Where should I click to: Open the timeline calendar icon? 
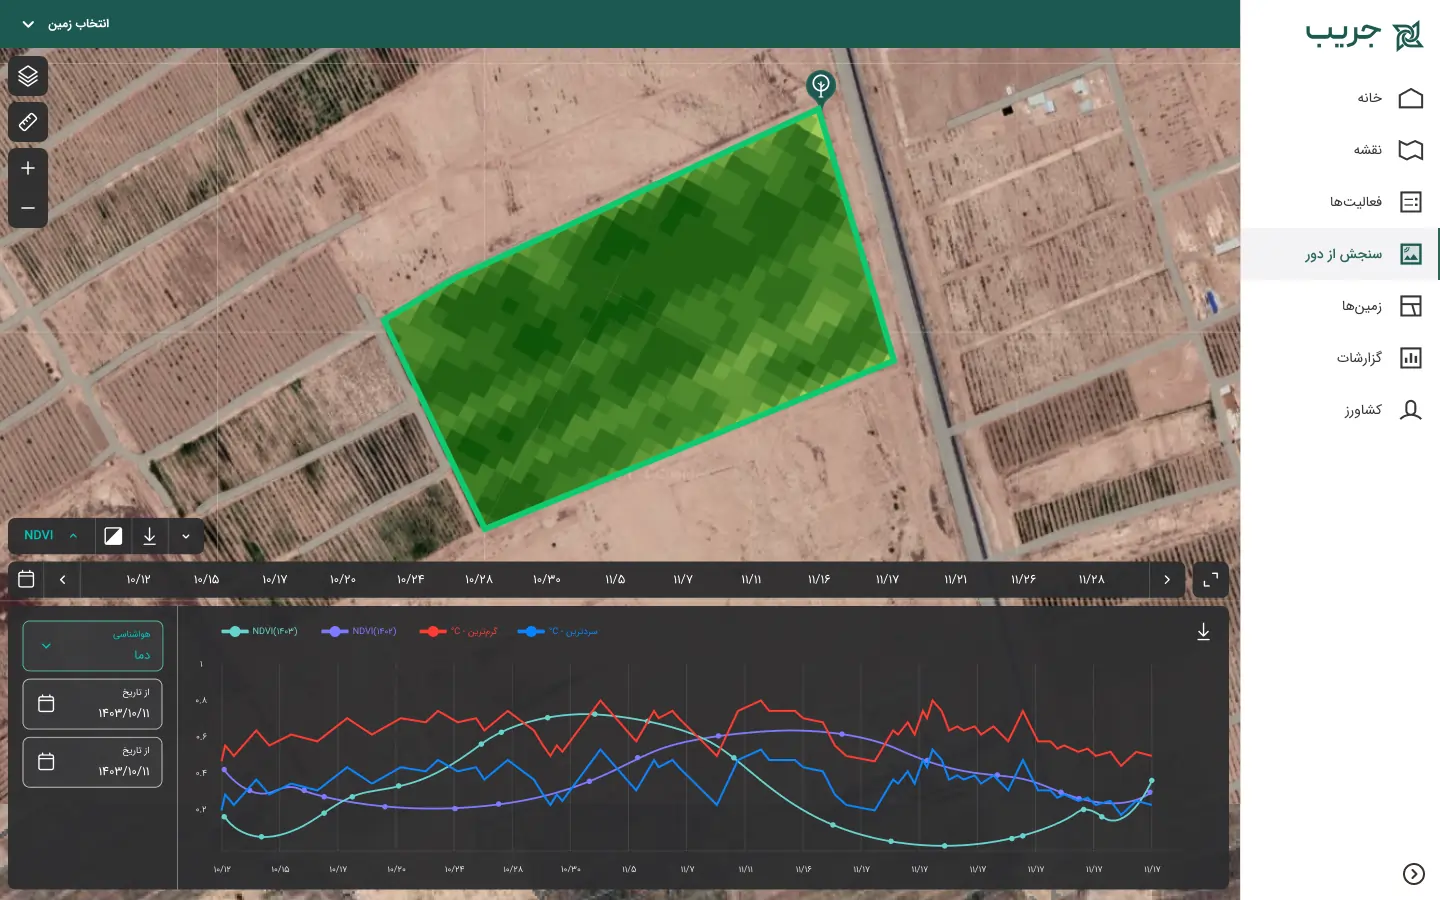pos(27,579)
